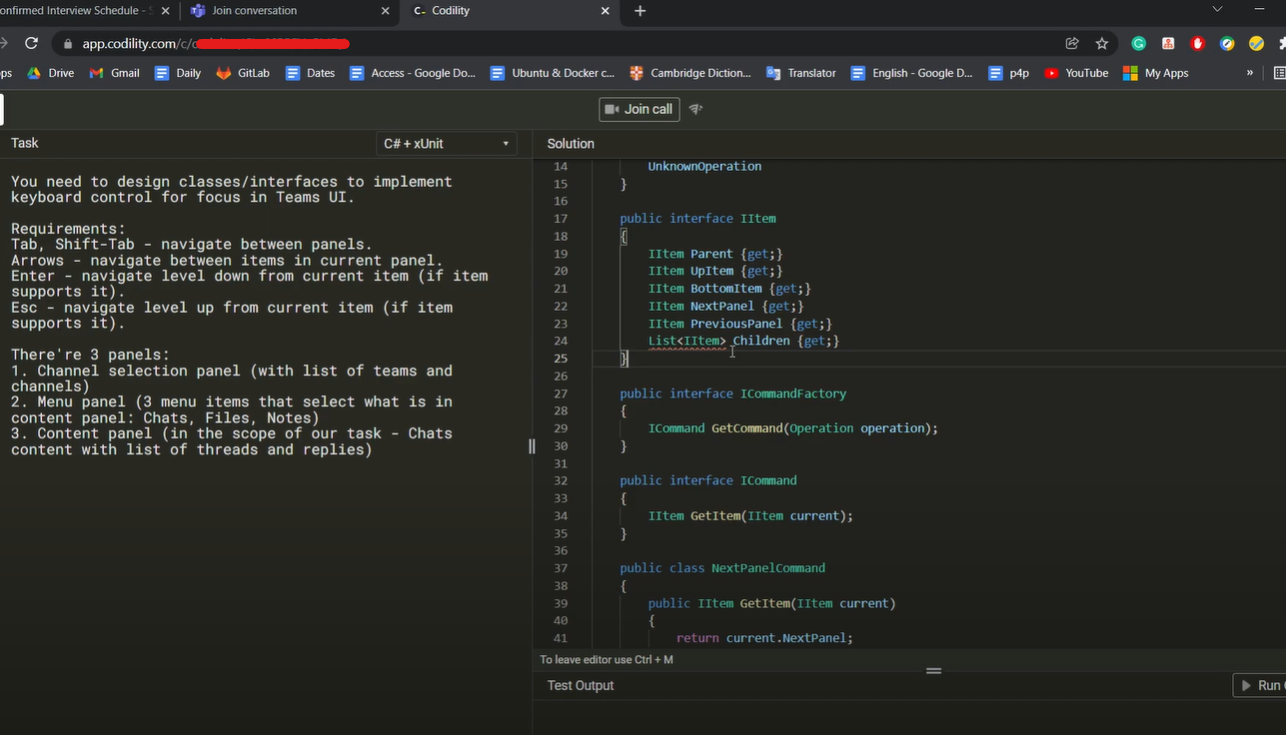1286x735 pixels.
Task: Click line number 25 in the gutter
Action: tap(560, 358)
